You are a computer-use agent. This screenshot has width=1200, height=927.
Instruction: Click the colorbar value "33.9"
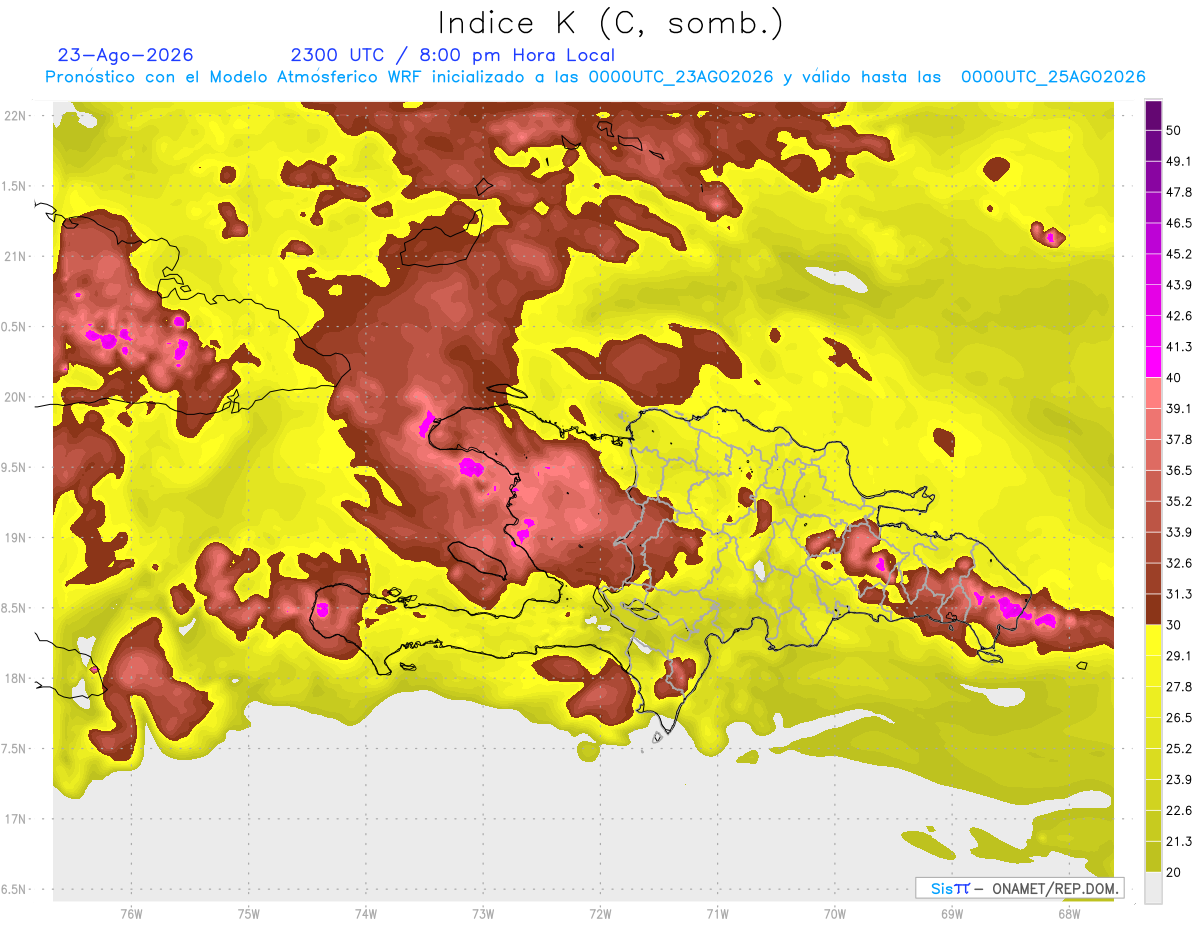pos(1180,532)
